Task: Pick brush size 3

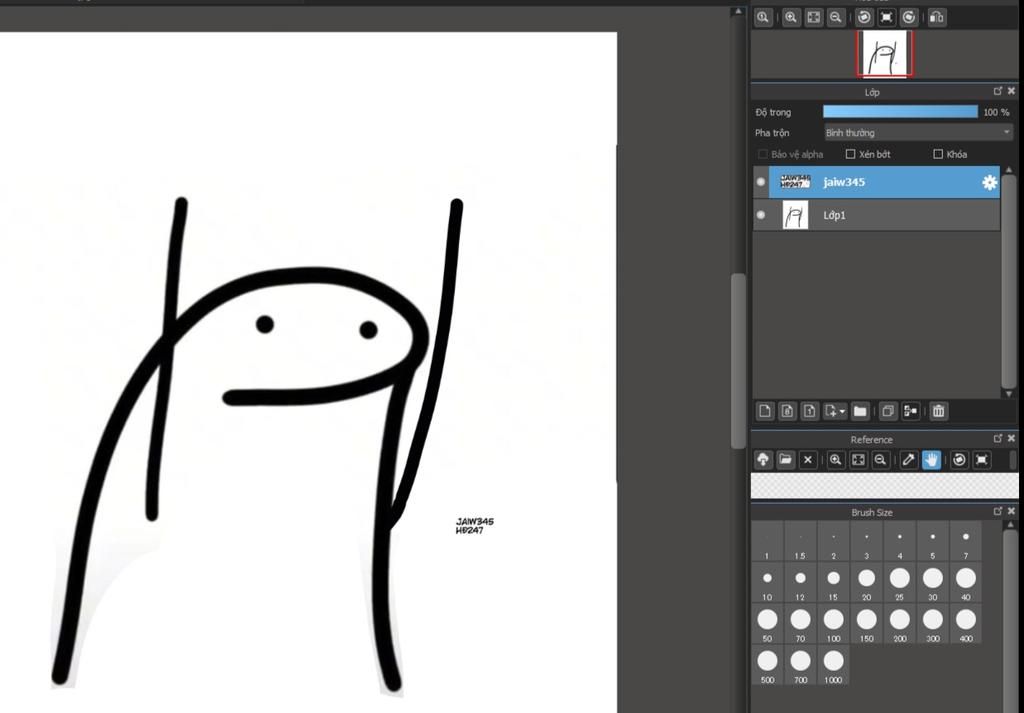Action: [867, 541]
